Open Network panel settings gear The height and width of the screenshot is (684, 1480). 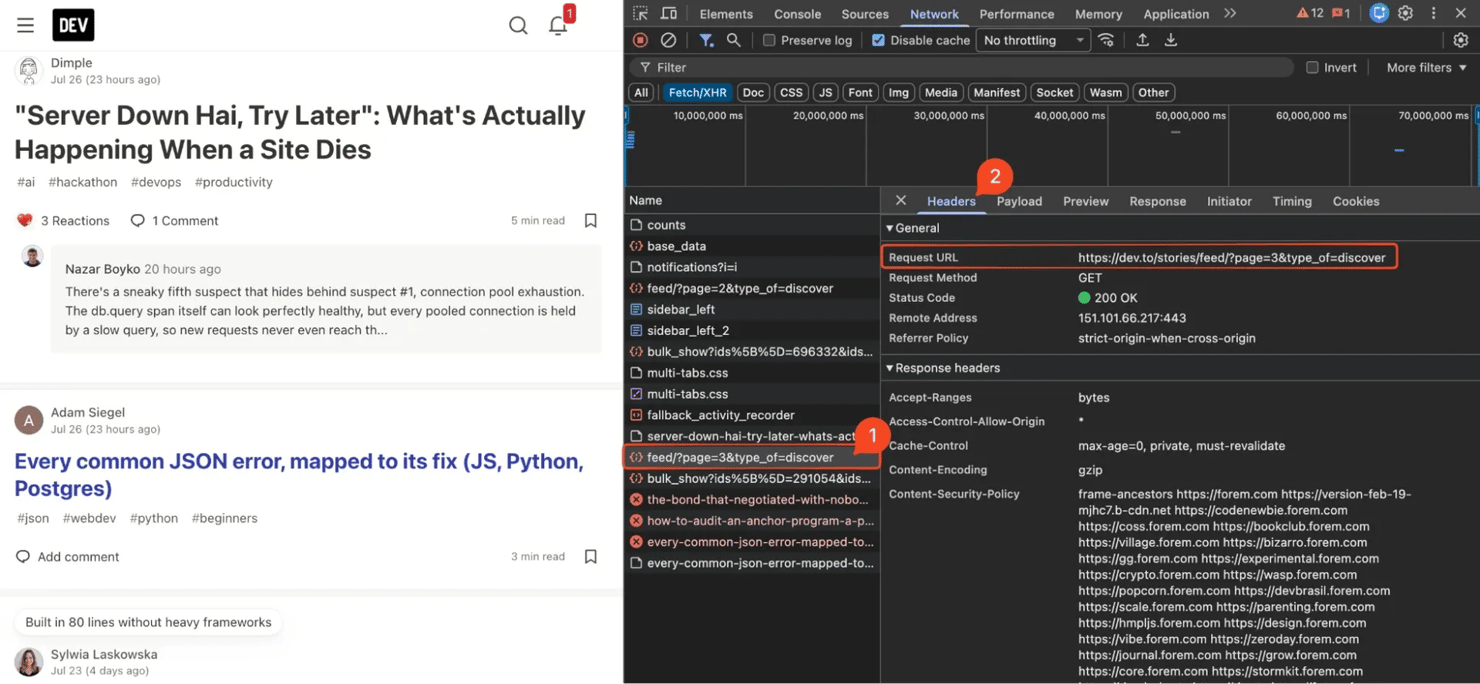[x=1461, y=40]
